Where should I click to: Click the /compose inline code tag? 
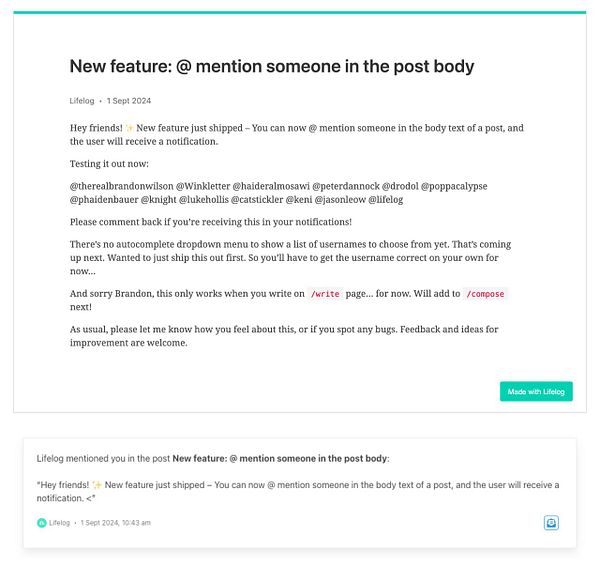(x=485, y=294)
